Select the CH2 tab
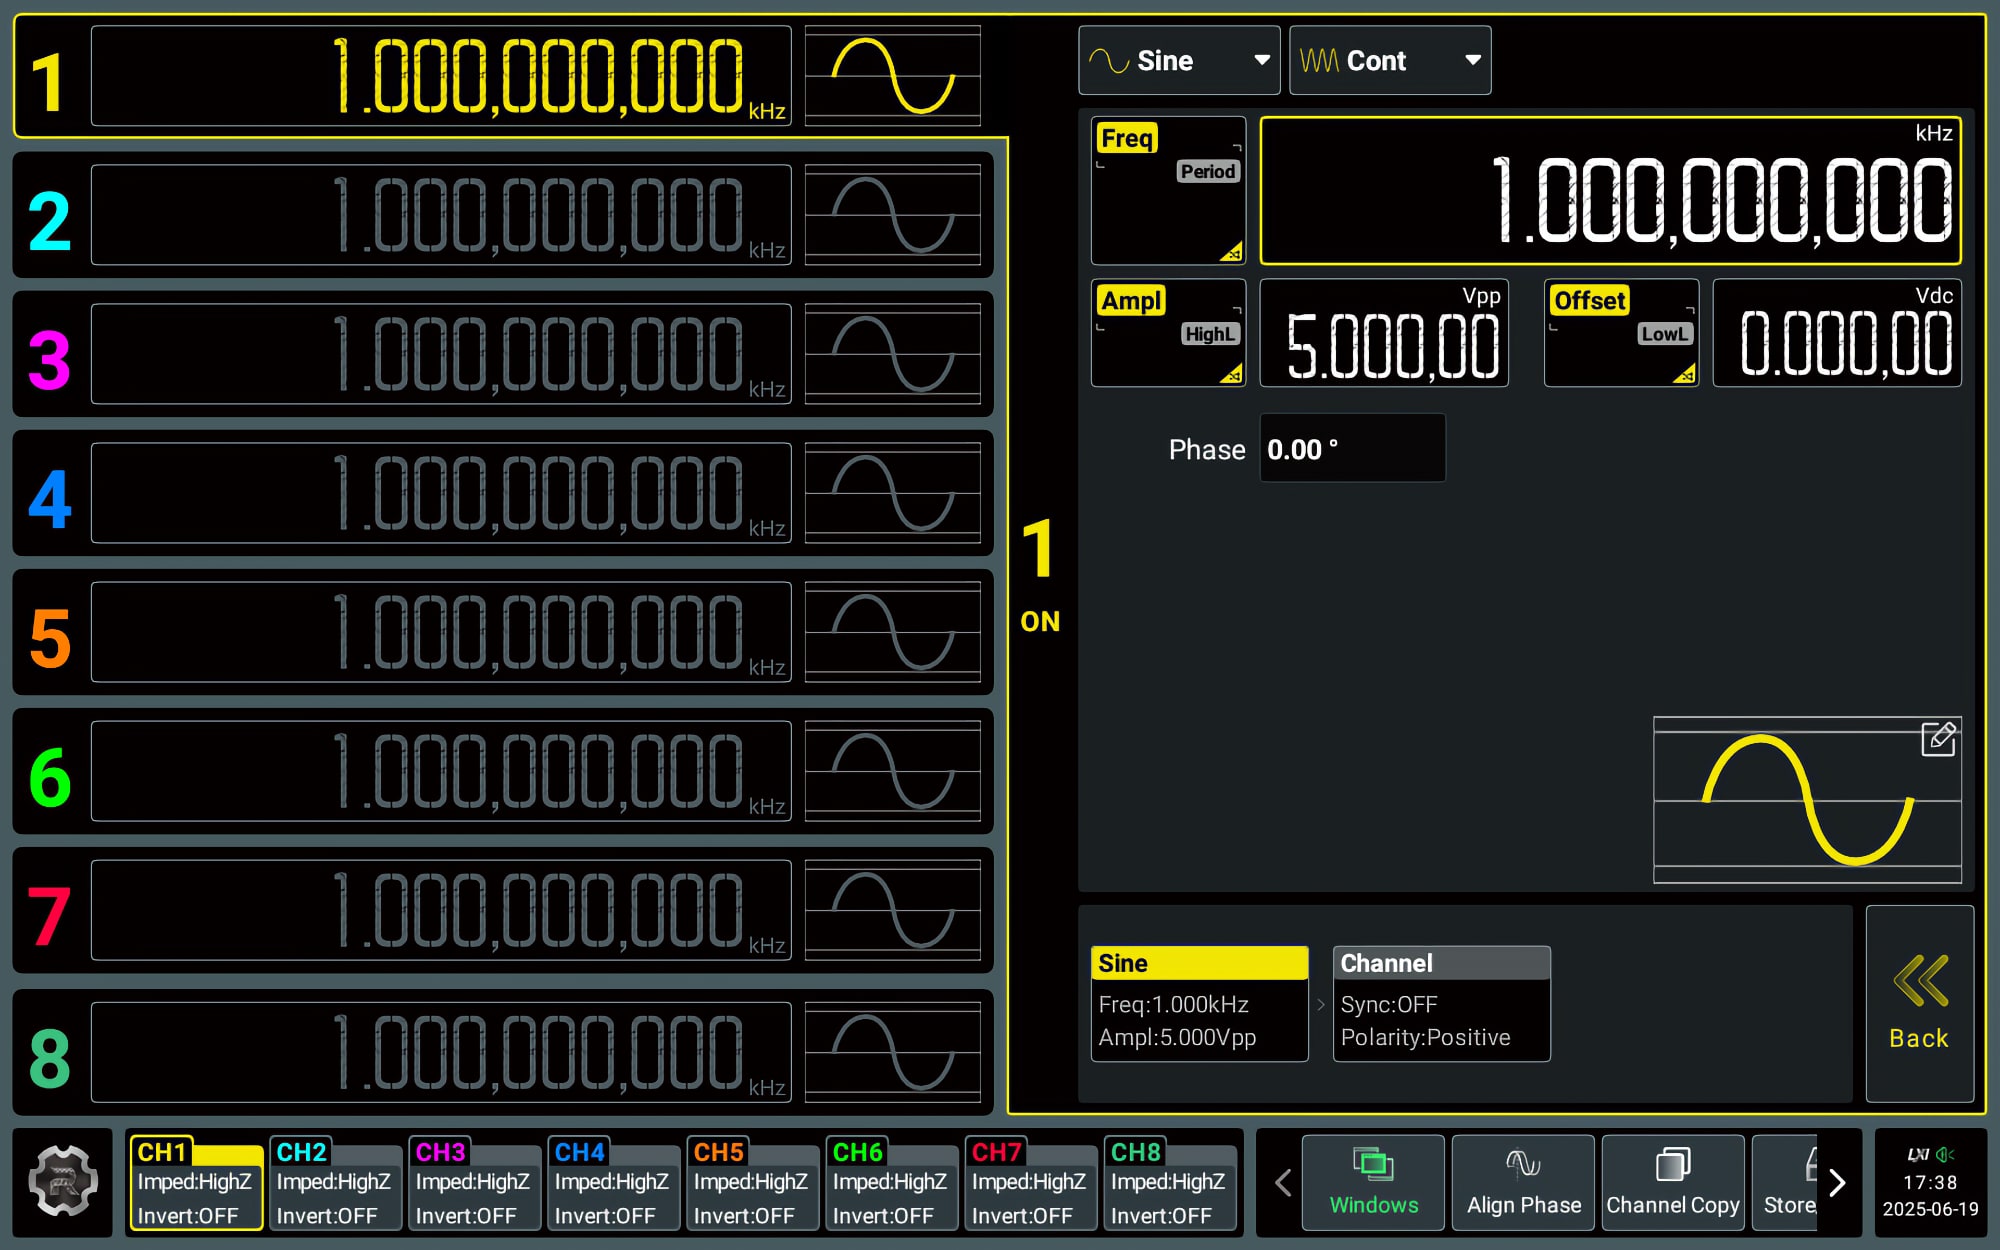 coord(335,1183)
